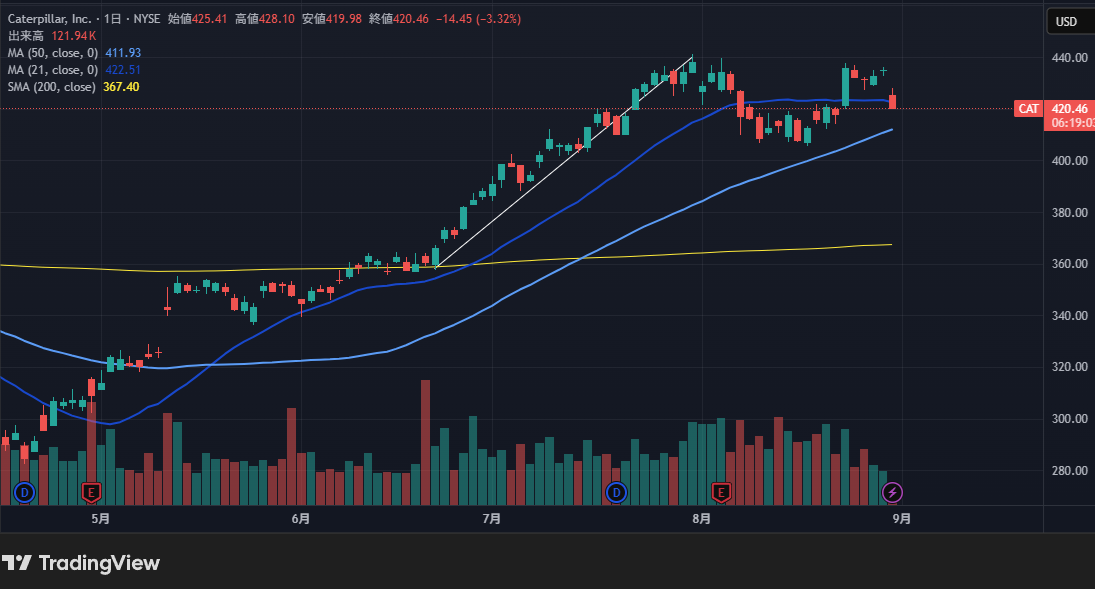Click the 出来高 volume legend

click(26, 36)
